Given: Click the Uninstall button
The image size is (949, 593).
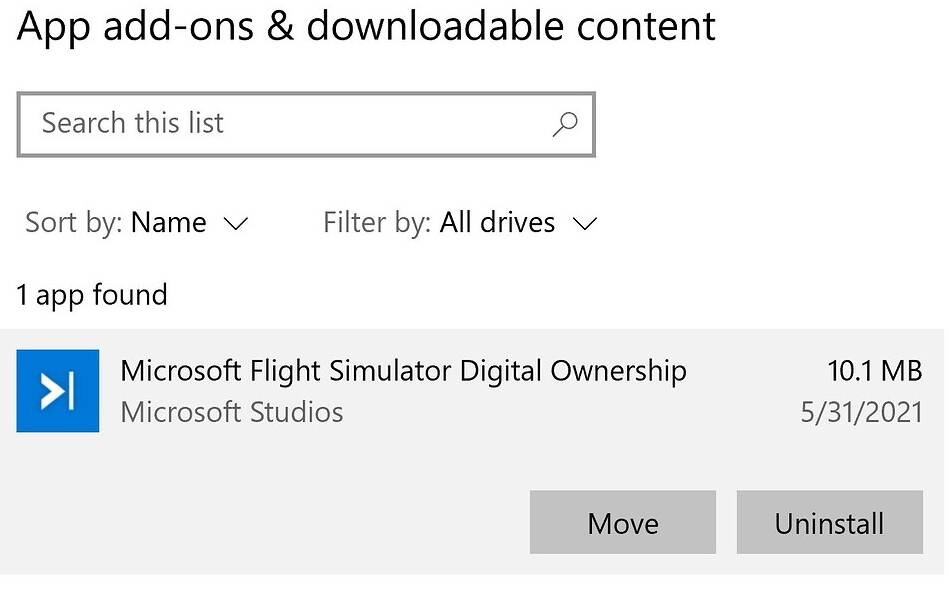Looking at the screenshot, I should click(830, 522).
